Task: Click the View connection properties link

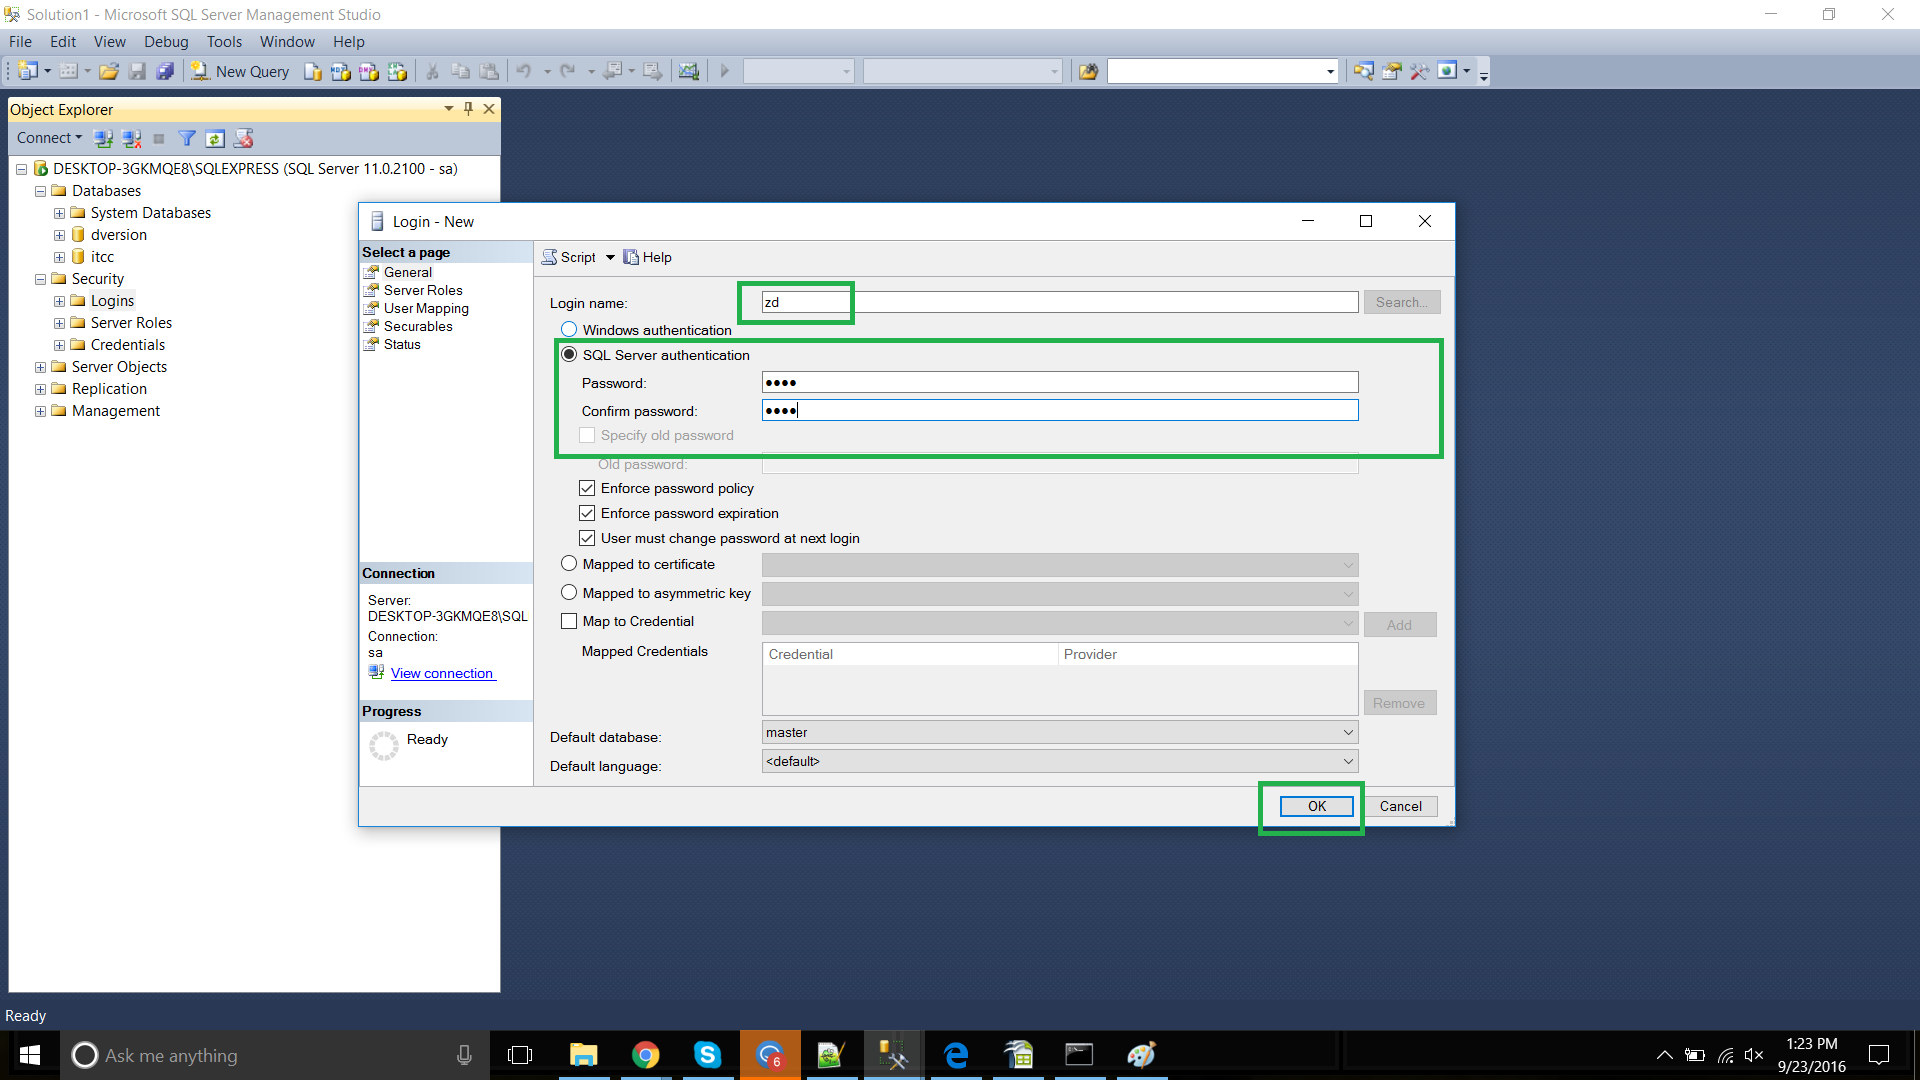Action: pyautogui.click(x=442, y=673)
